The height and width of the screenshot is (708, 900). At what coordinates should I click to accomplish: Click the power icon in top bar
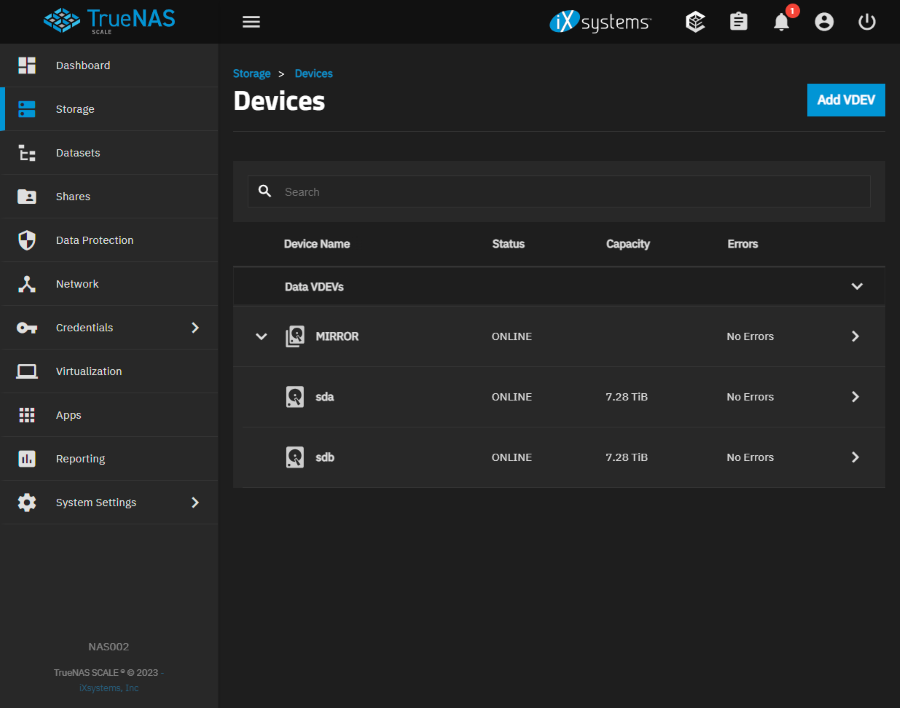pos(867,22)
